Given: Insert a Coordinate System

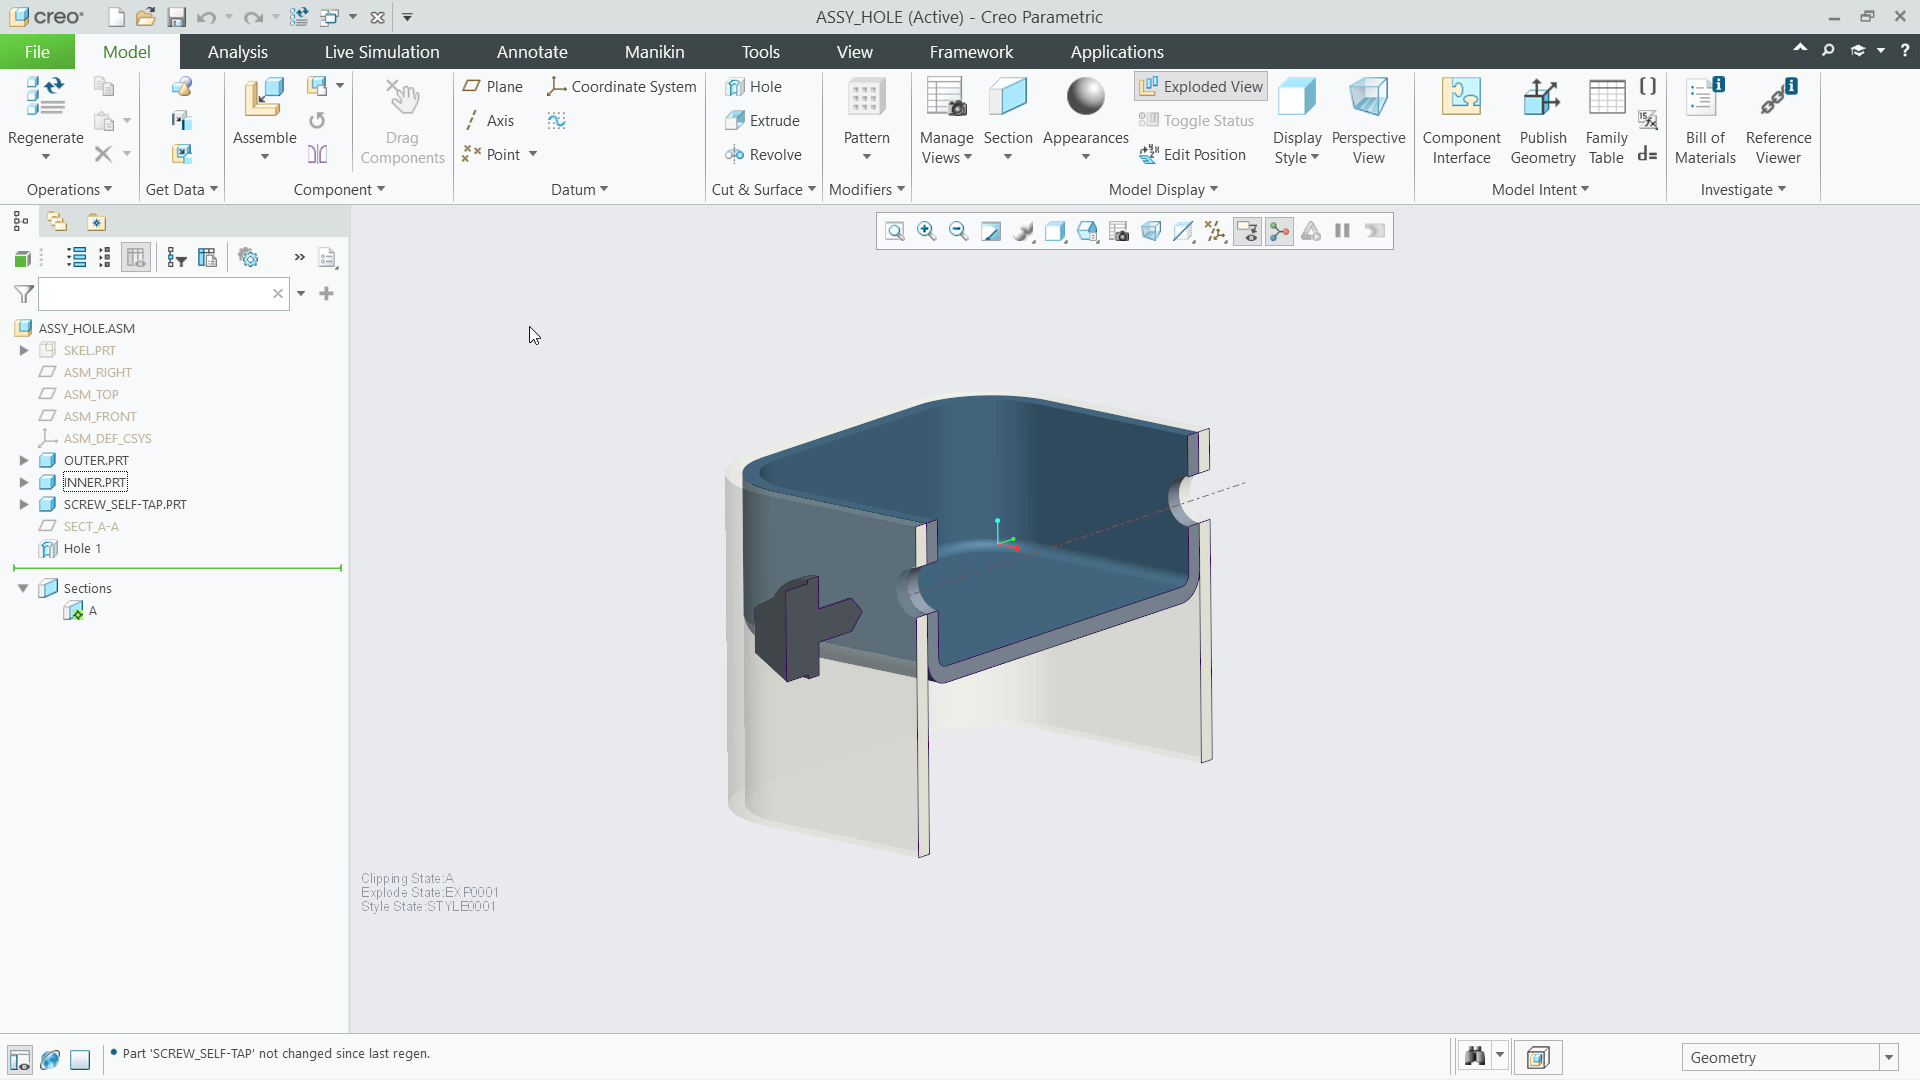Looking at the screenshot, I should [622, 87].
